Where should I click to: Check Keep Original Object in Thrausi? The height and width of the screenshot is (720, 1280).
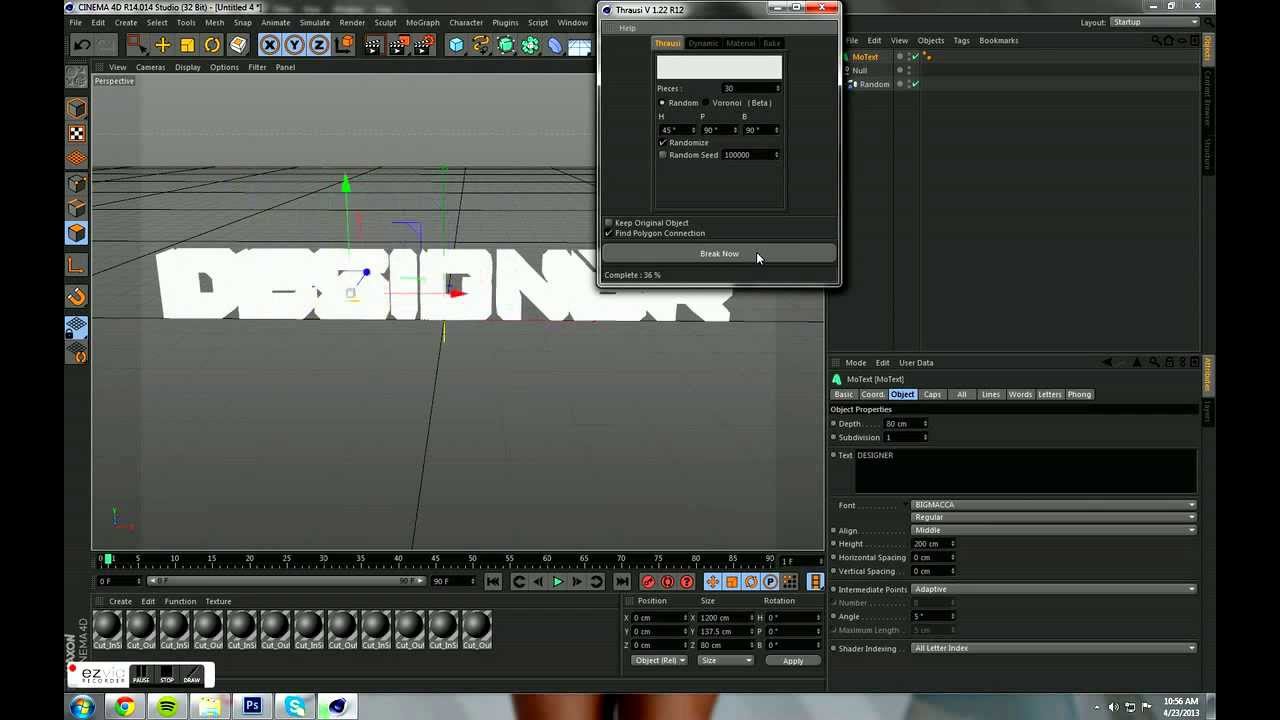(609, 223)
